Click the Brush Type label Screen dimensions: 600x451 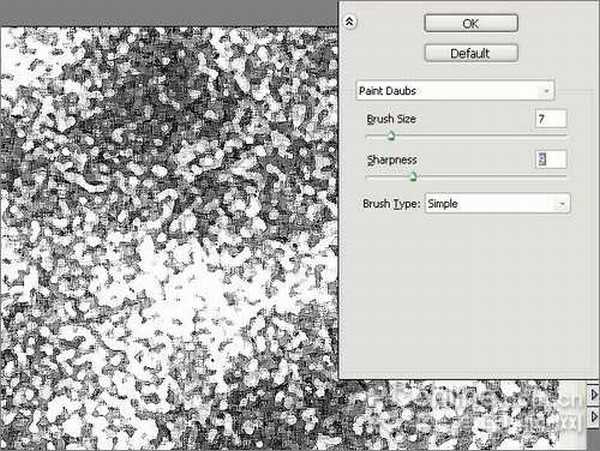tap(391, 203)
